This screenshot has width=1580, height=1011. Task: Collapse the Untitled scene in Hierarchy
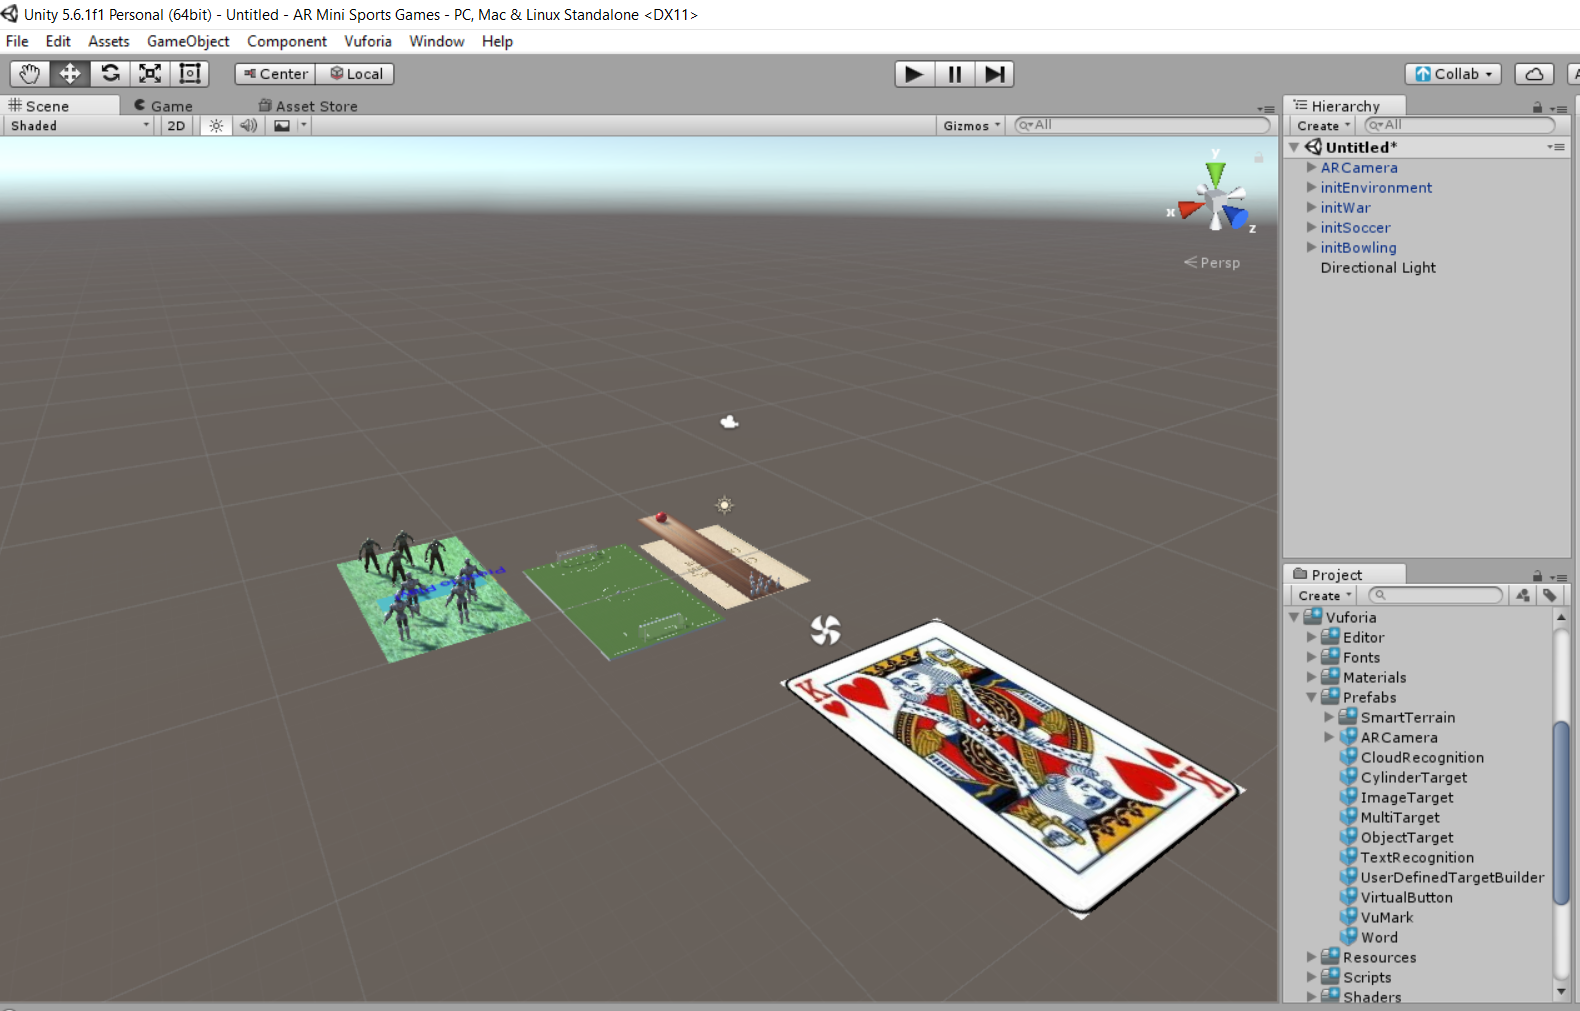[x=1294, y=147]
